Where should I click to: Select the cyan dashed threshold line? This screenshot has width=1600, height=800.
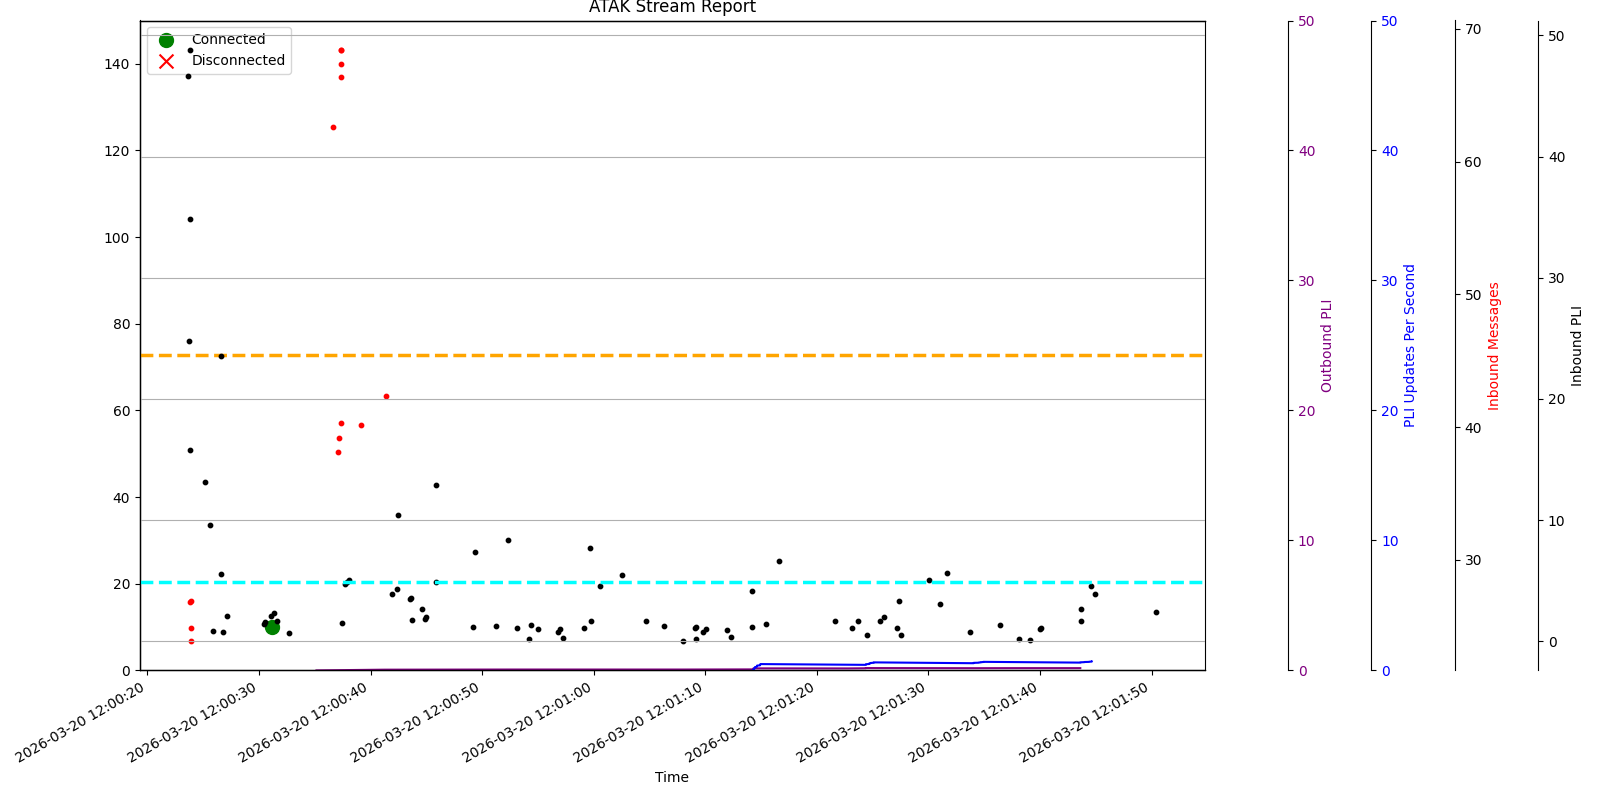click(700, 582)
